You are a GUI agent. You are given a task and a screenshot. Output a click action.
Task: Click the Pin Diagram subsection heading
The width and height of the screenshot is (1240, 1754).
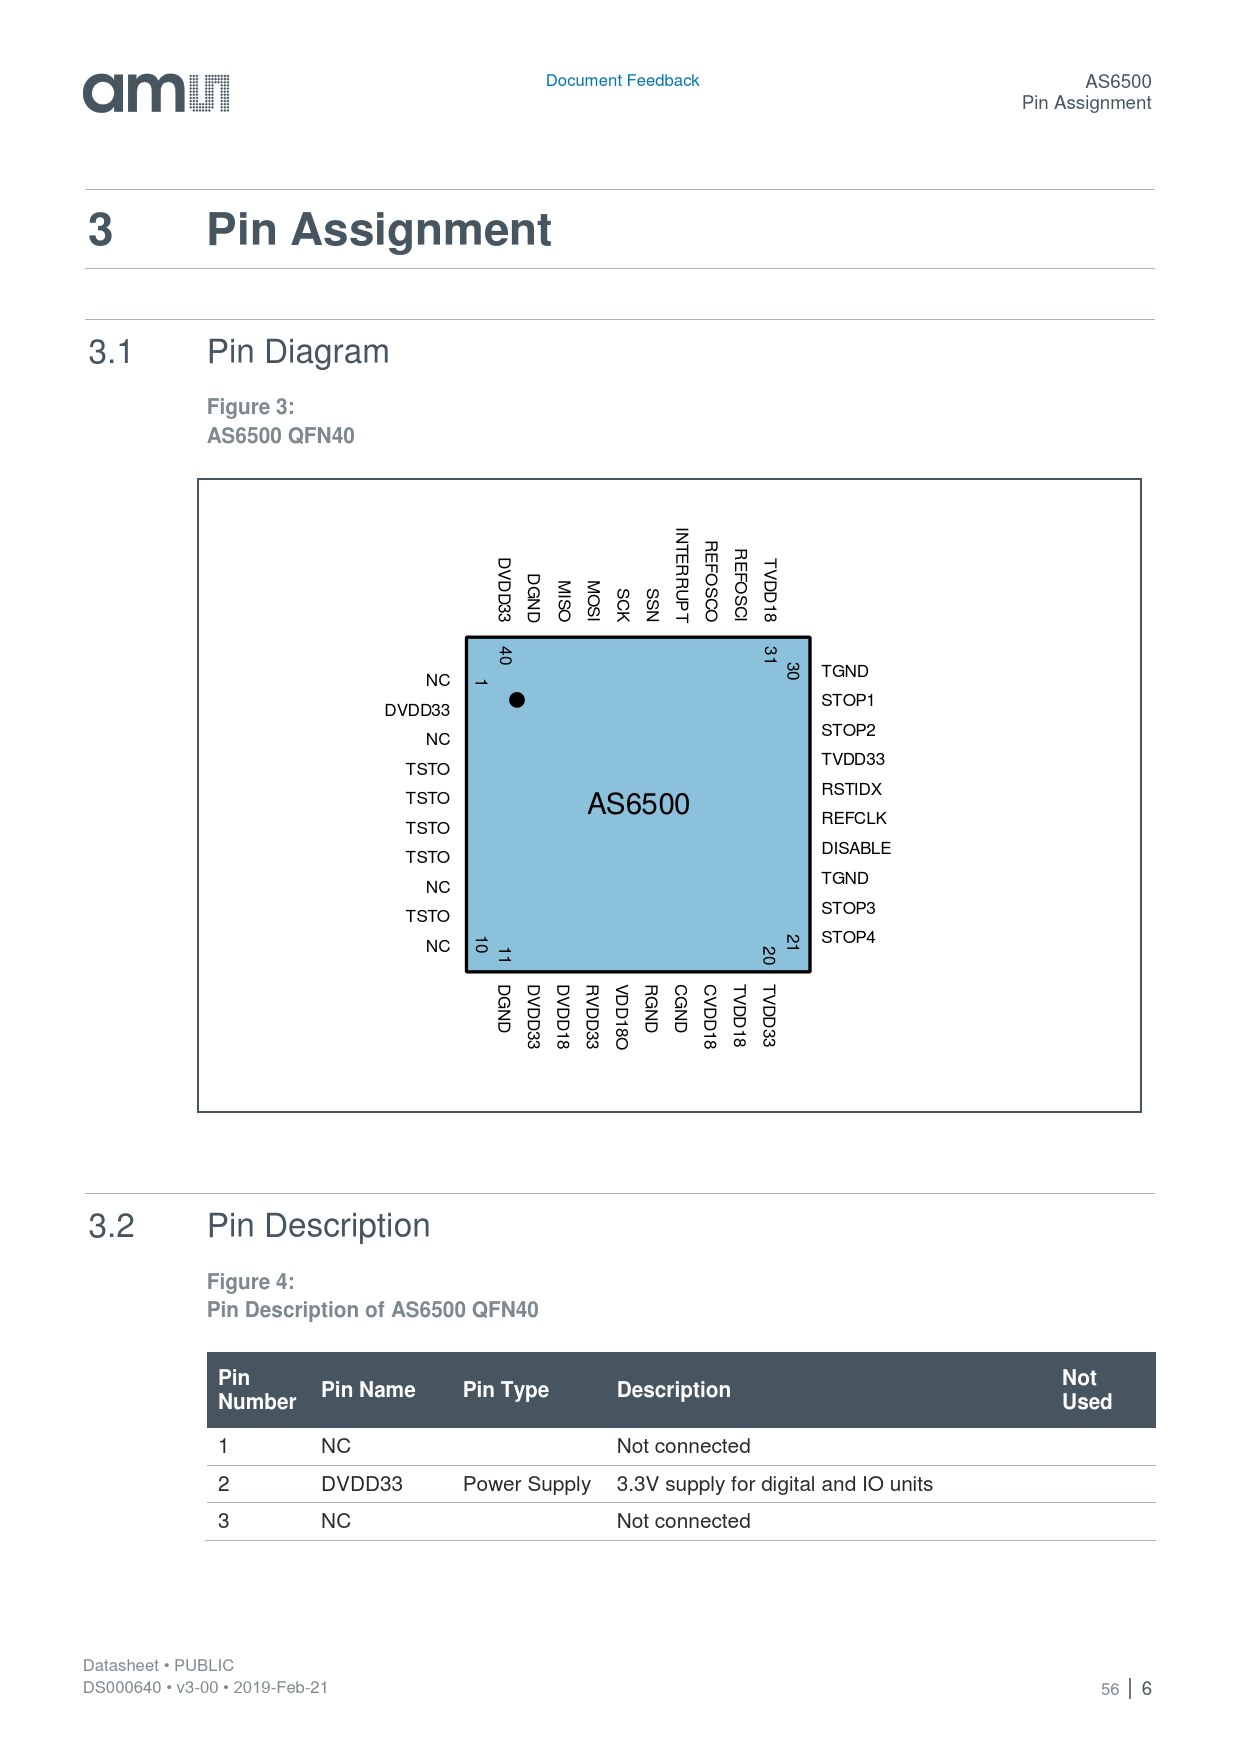pos(298,352)
